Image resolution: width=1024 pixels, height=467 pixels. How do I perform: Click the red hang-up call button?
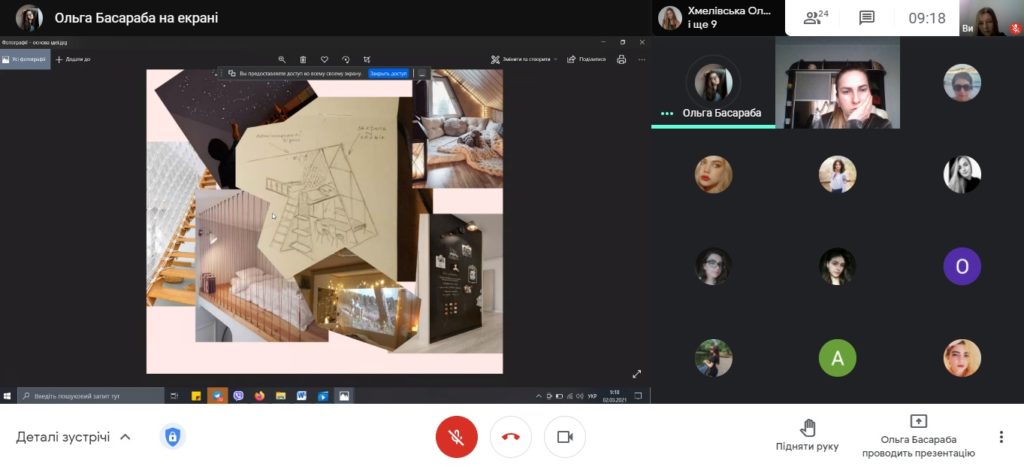coord(510,437)
